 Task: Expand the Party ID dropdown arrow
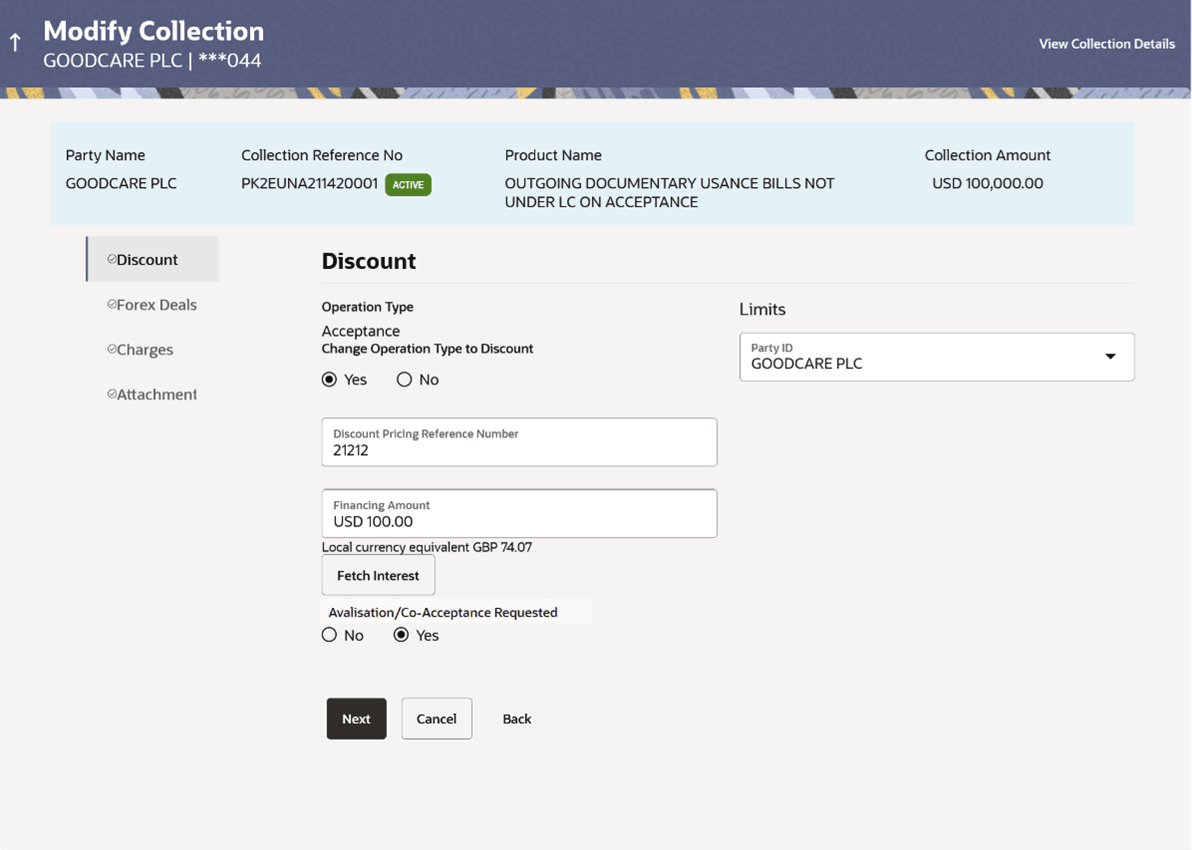(x=1110, y=357)
